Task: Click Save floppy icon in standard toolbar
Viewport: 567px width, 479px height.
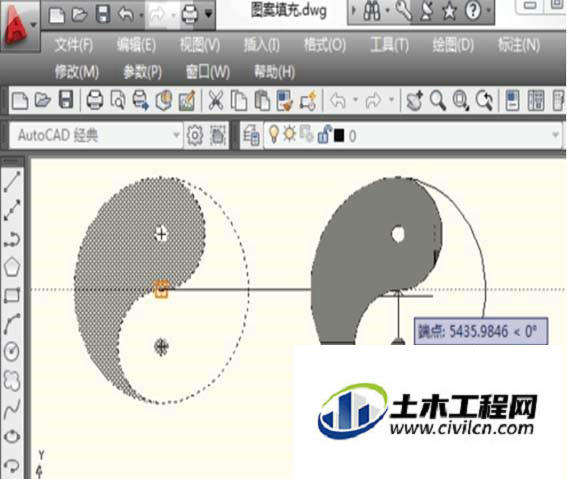Action: 66,99
